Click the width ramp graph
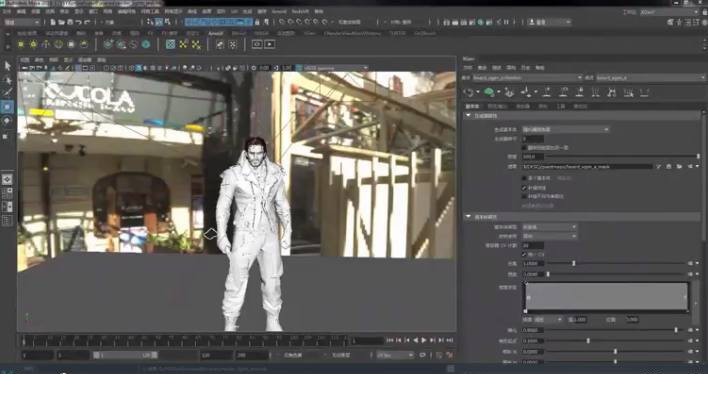The height and width of the screenshot is (397, 708). (x=606, y=297)
